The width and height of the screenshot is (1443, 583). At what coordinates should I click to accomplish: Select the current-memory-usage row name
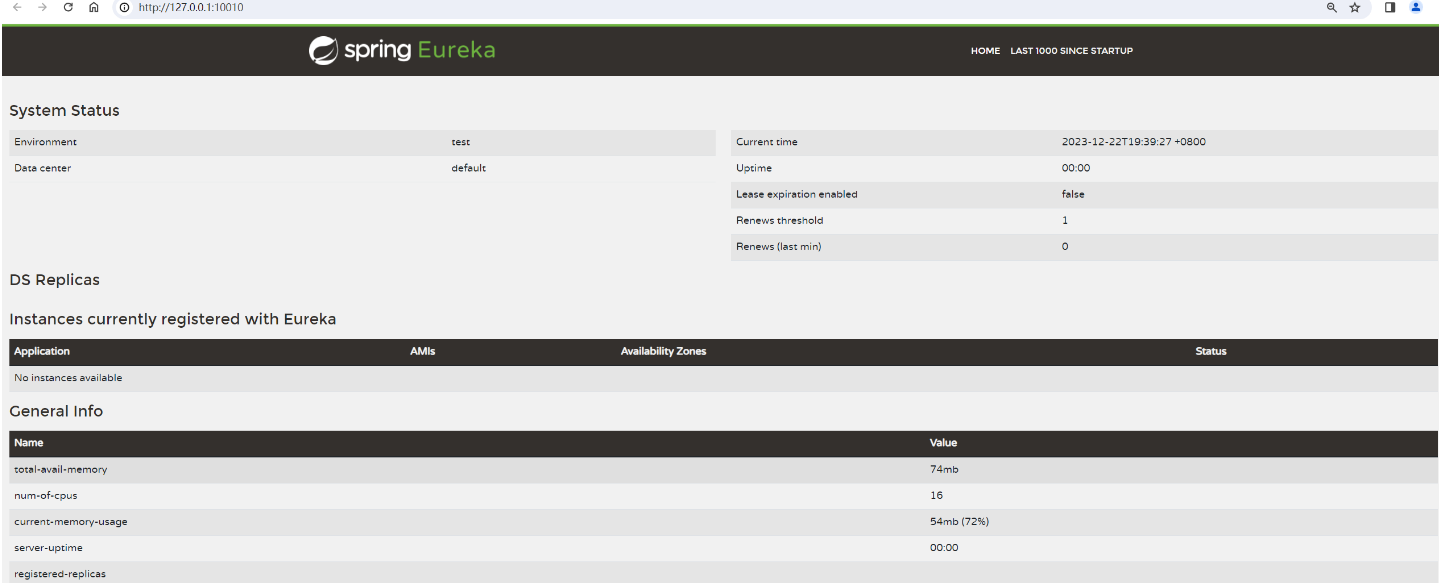coord(70,521)
